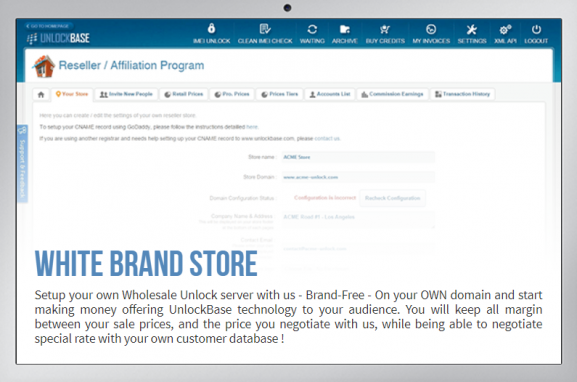Switch to the Pro. Prices tab
577x382 pixels.
click(x=232, y=94)
